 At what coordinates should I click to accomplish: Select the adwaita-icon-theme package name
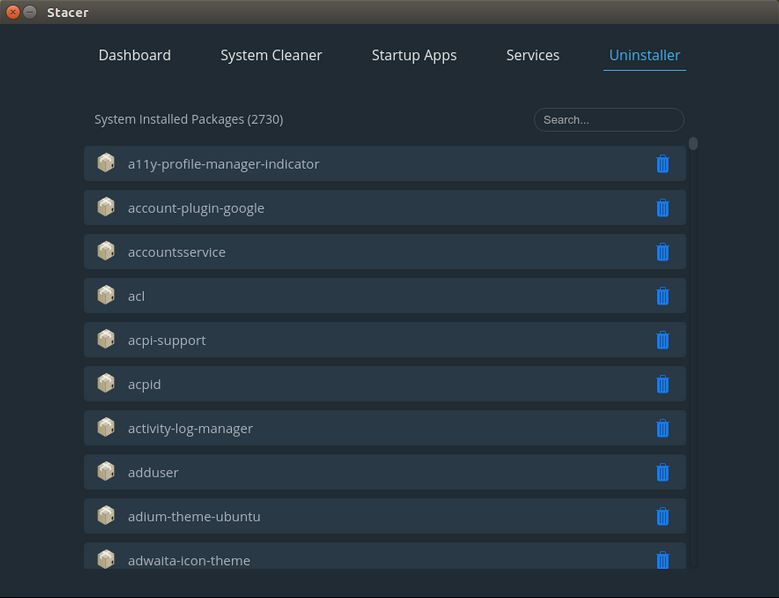(189, 561)
